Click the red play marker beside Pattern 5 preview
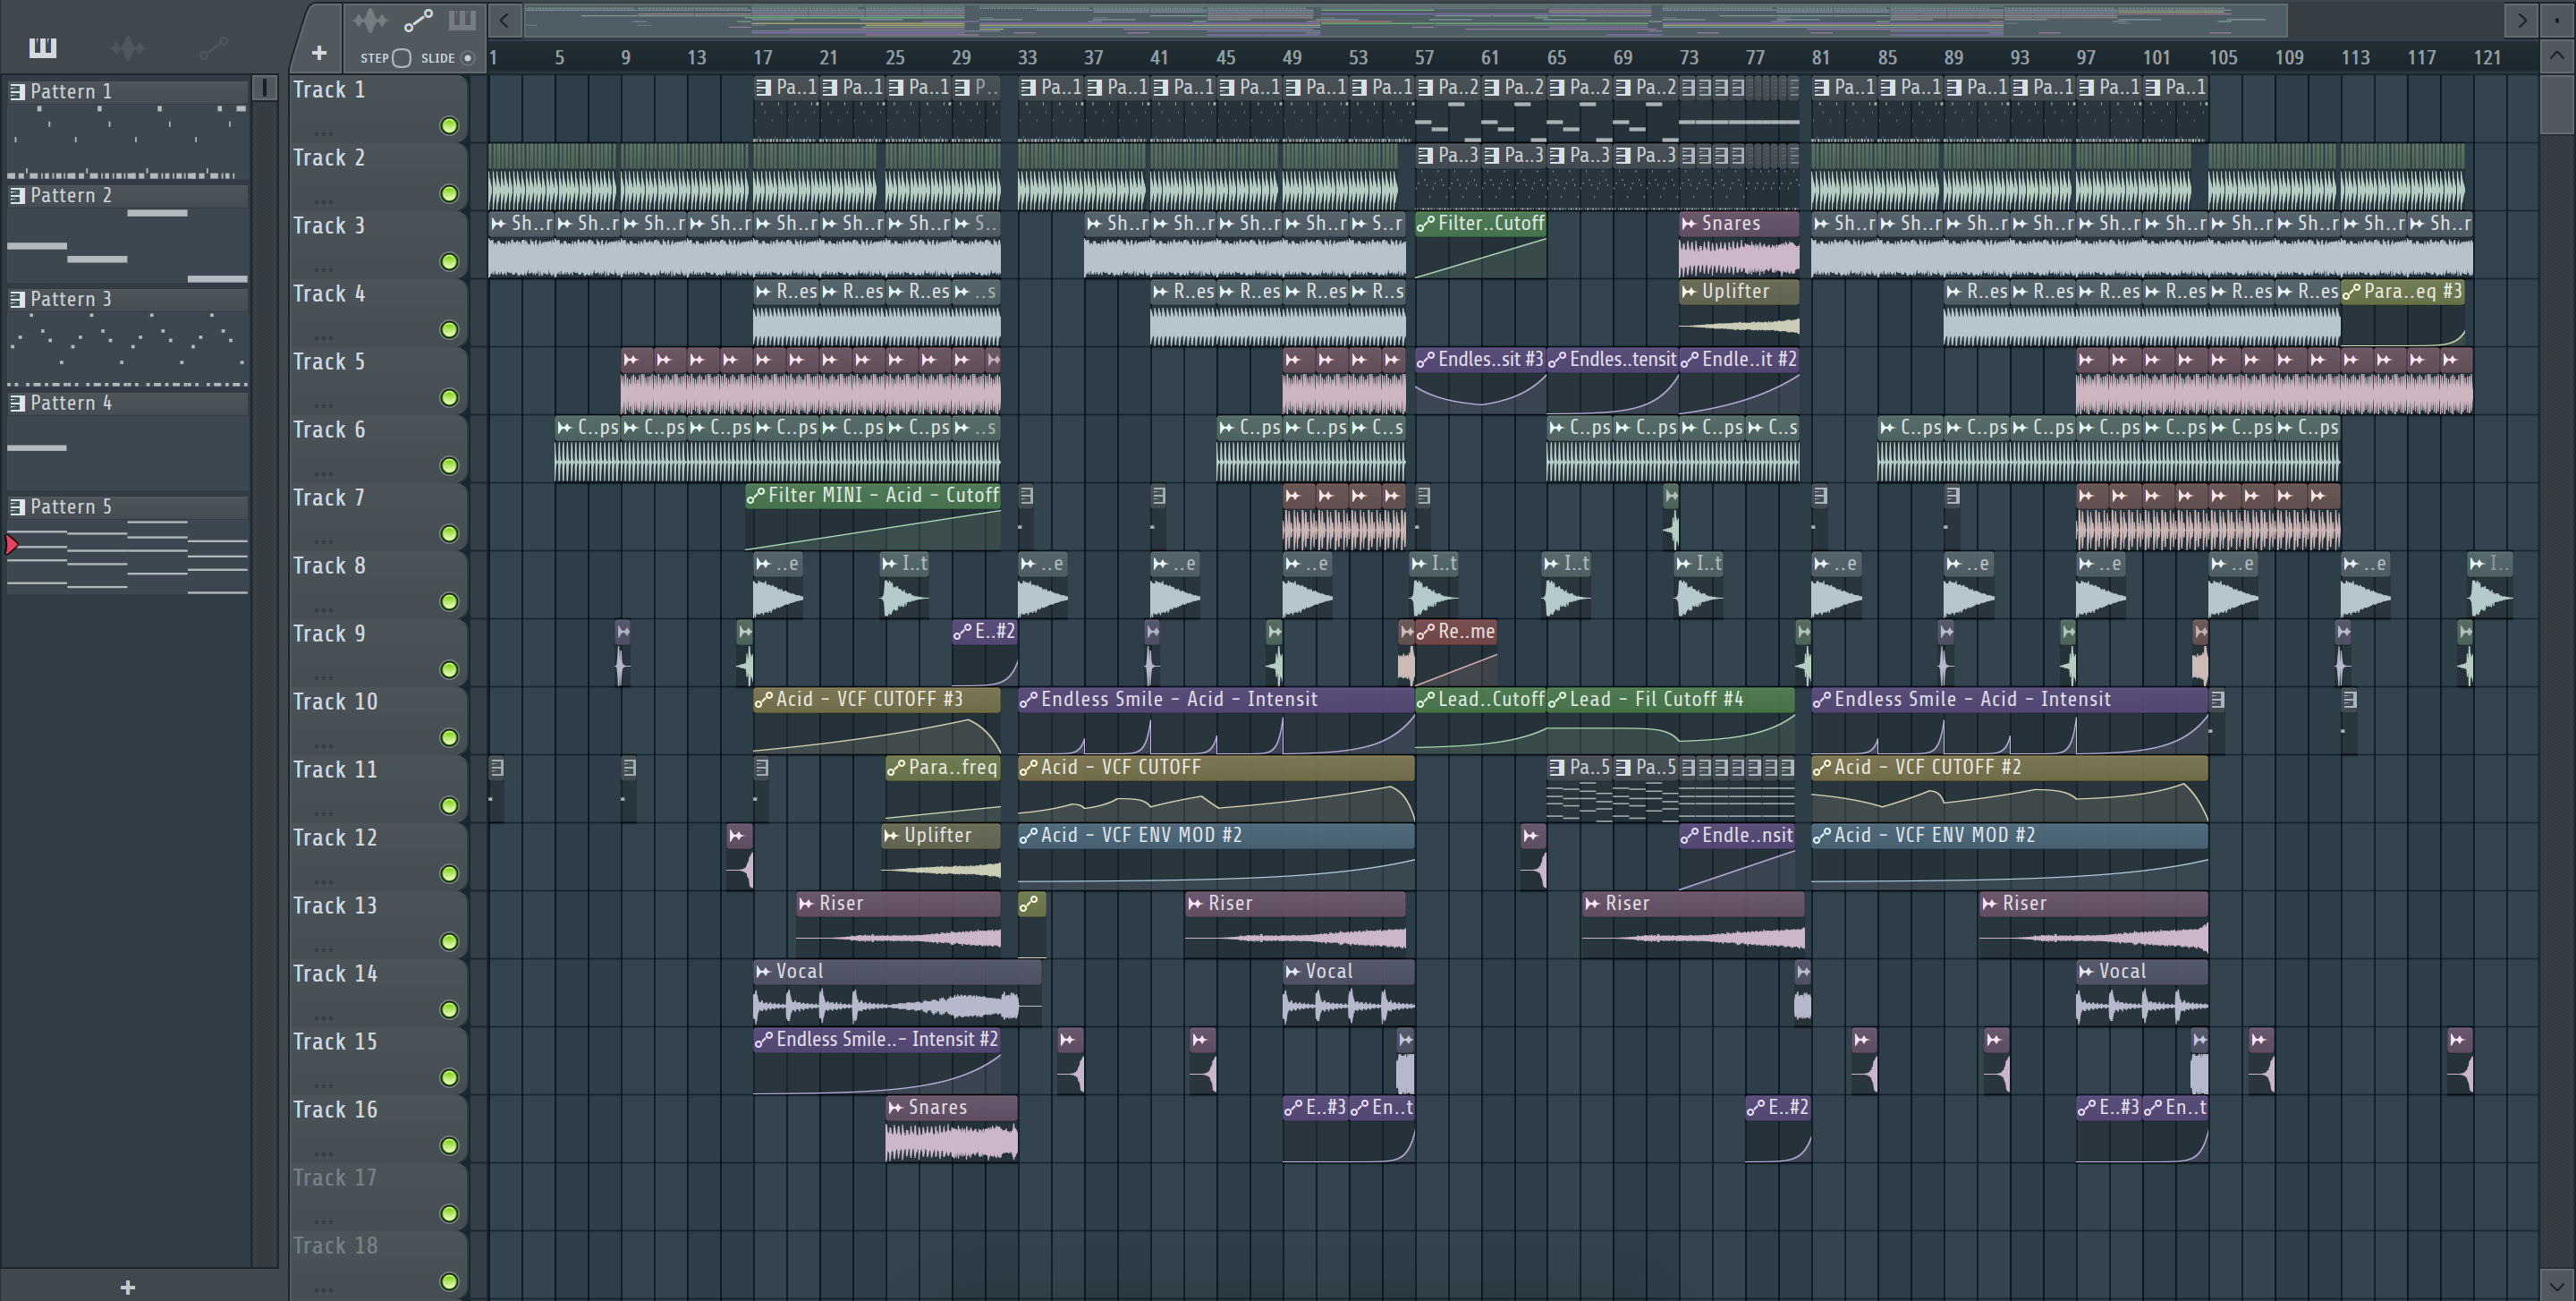This screenshot has height=1301, width=2576. [x=12, y=545]
